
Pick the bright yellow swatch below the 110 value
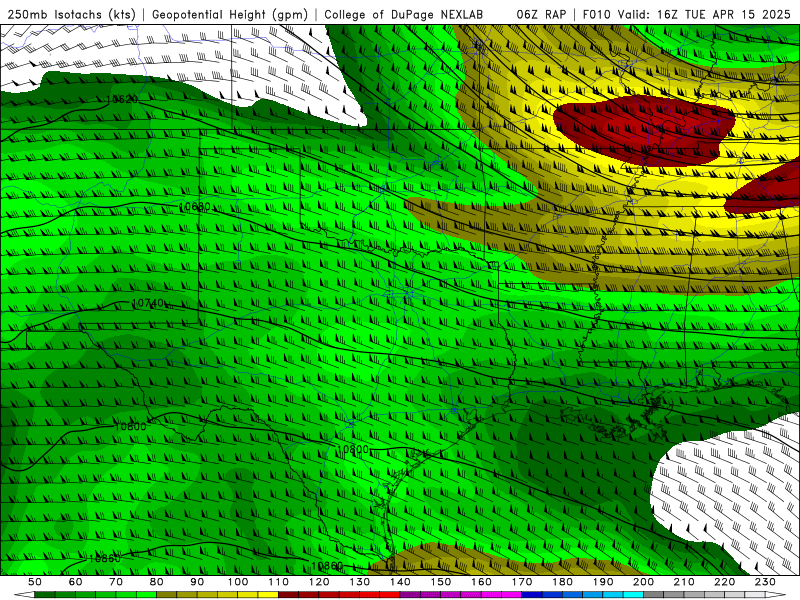268,595
